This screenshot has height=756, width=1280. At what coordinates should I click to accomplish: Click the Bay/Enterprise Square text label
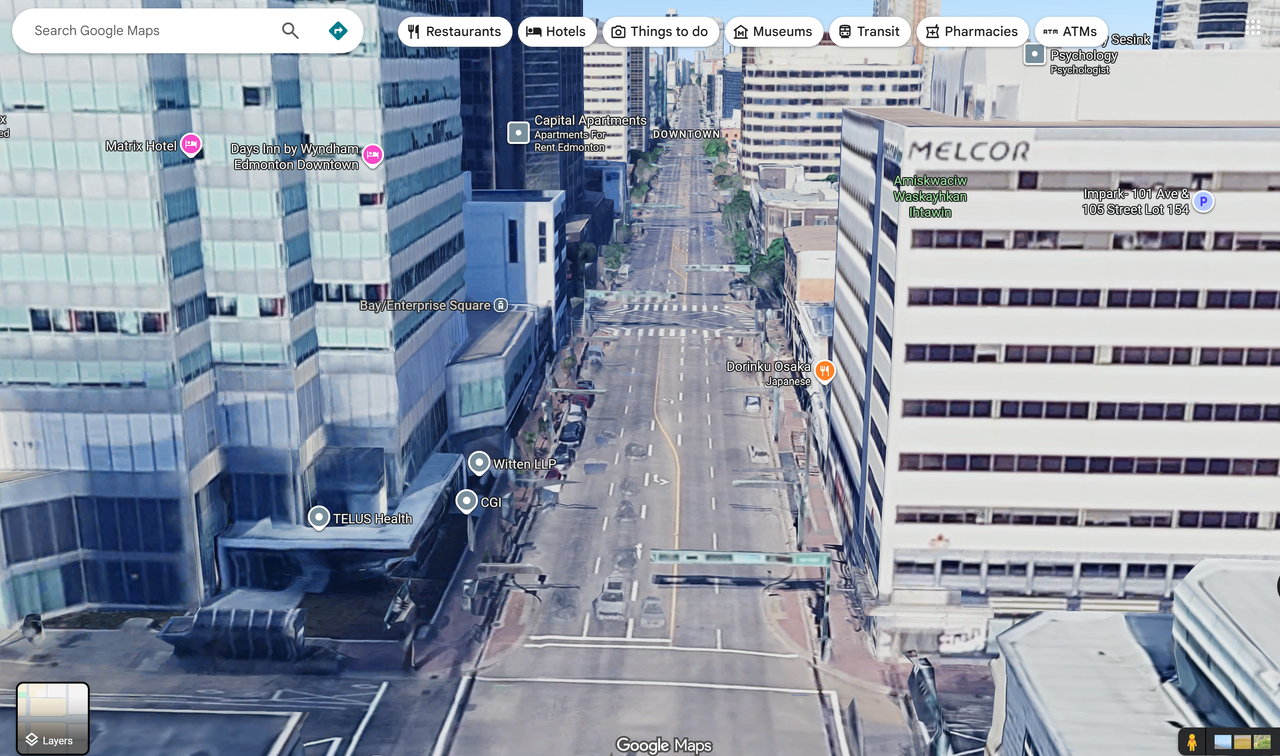tap(425, 306)
